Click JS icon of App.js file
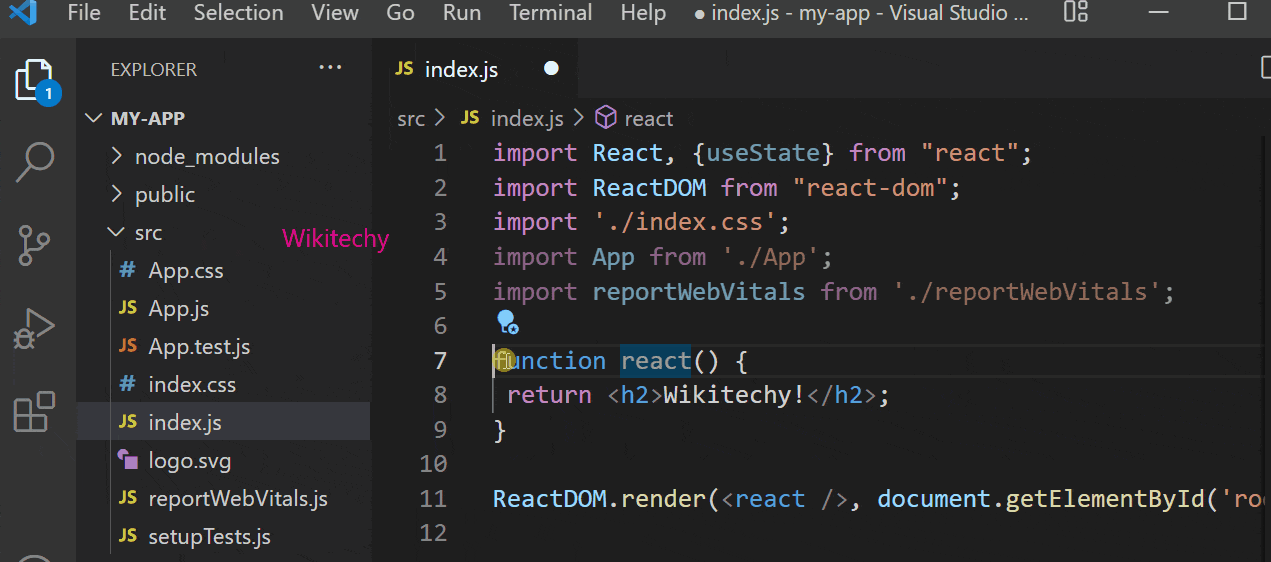The width and height of the screenshot is (1271, 562). click(128, 308)
